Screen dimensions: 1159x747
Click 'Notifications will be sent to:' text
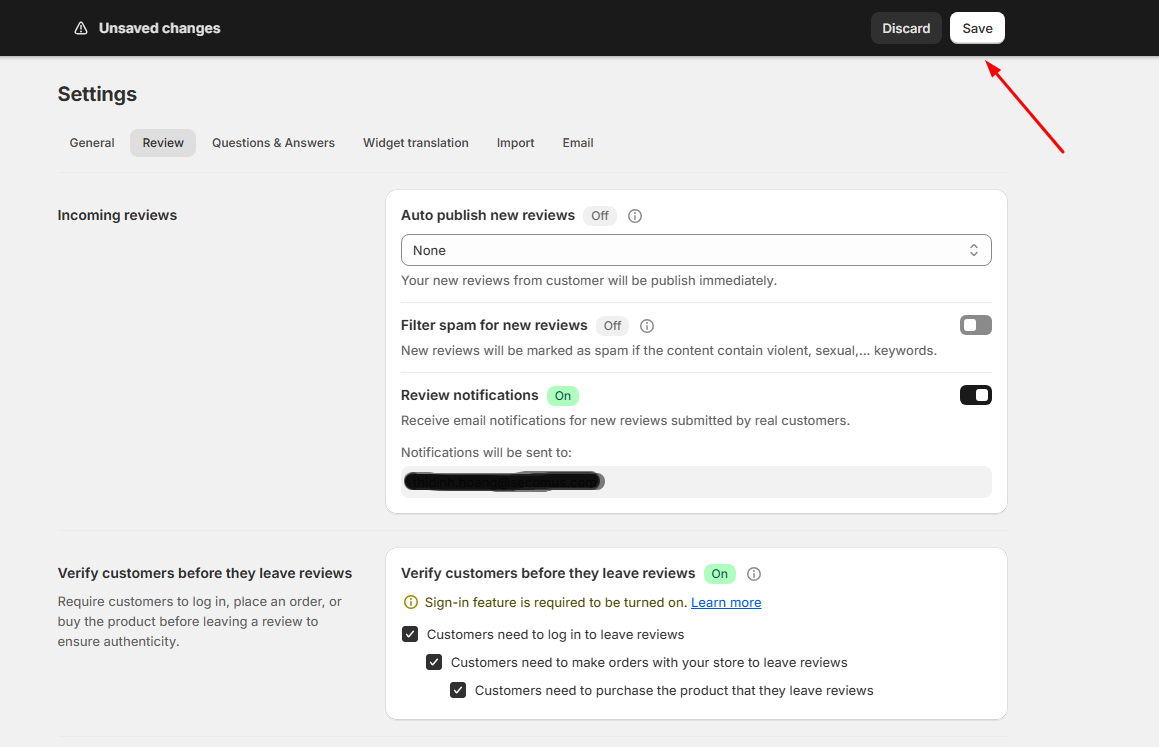[486, 452]
